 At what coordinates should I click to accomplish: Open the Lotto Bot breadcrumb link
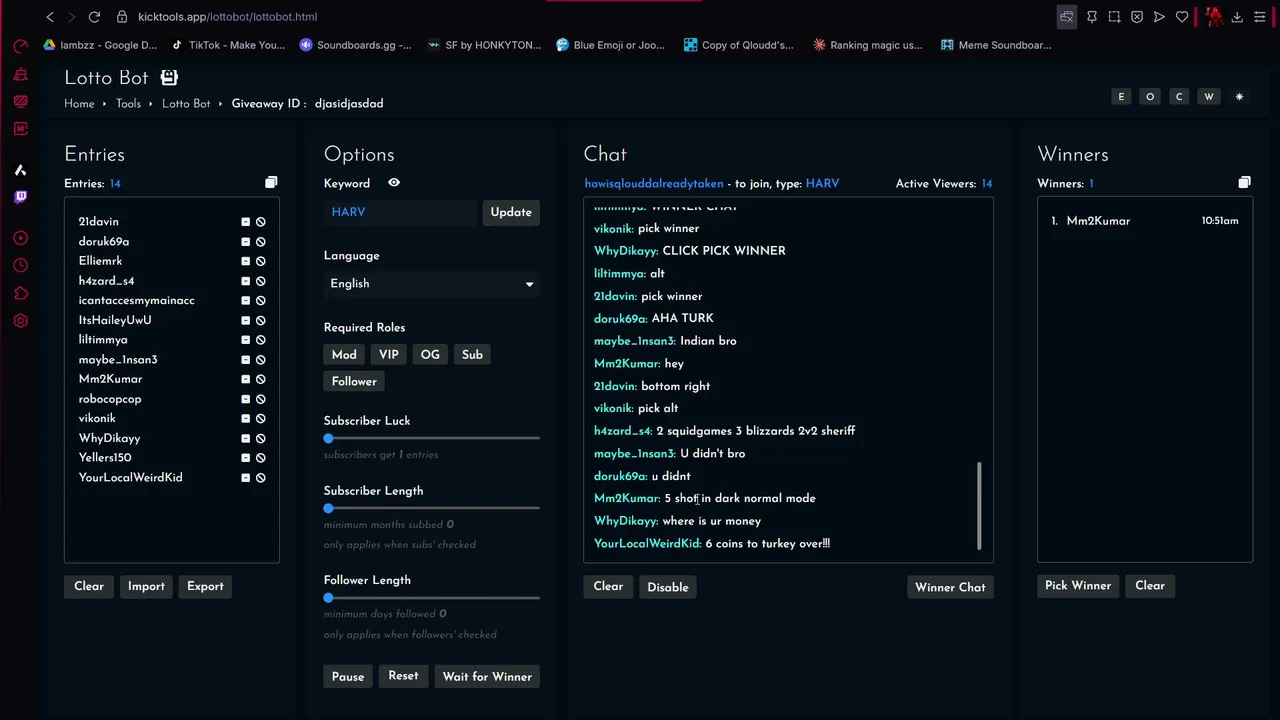point(186,104)
